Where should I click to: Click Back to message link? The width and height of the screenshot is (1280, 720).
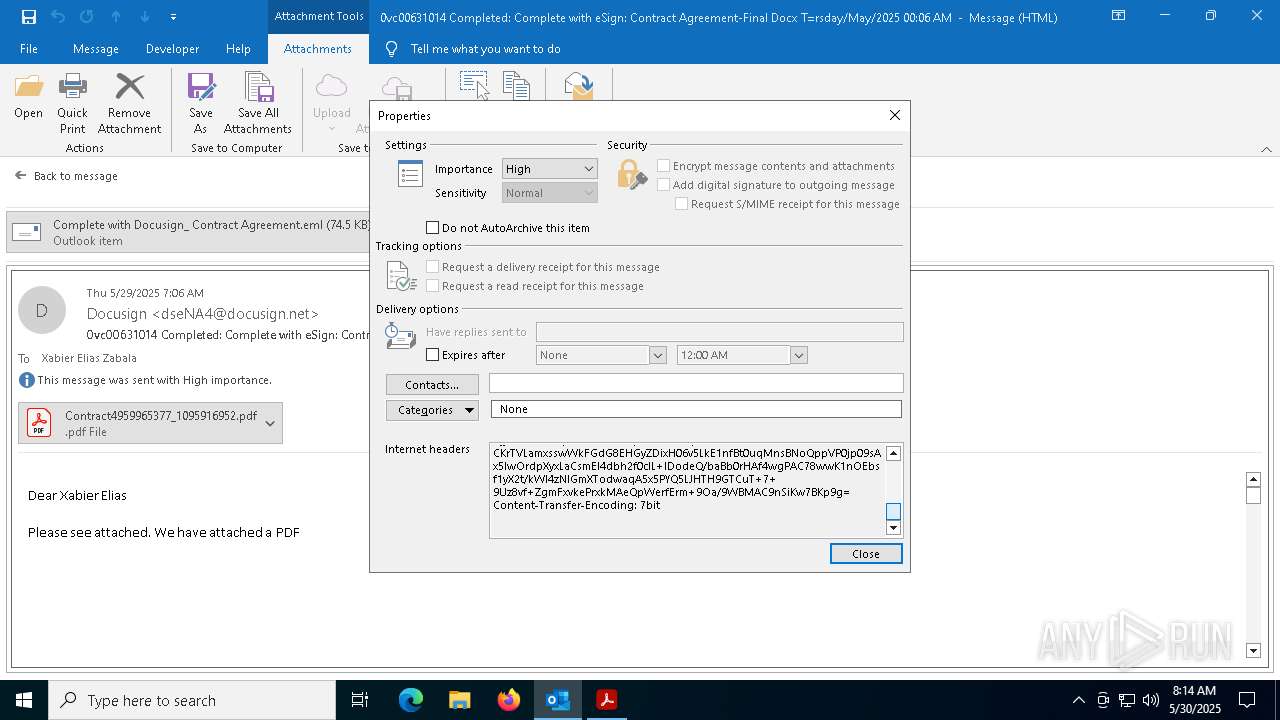pos(67,176)
